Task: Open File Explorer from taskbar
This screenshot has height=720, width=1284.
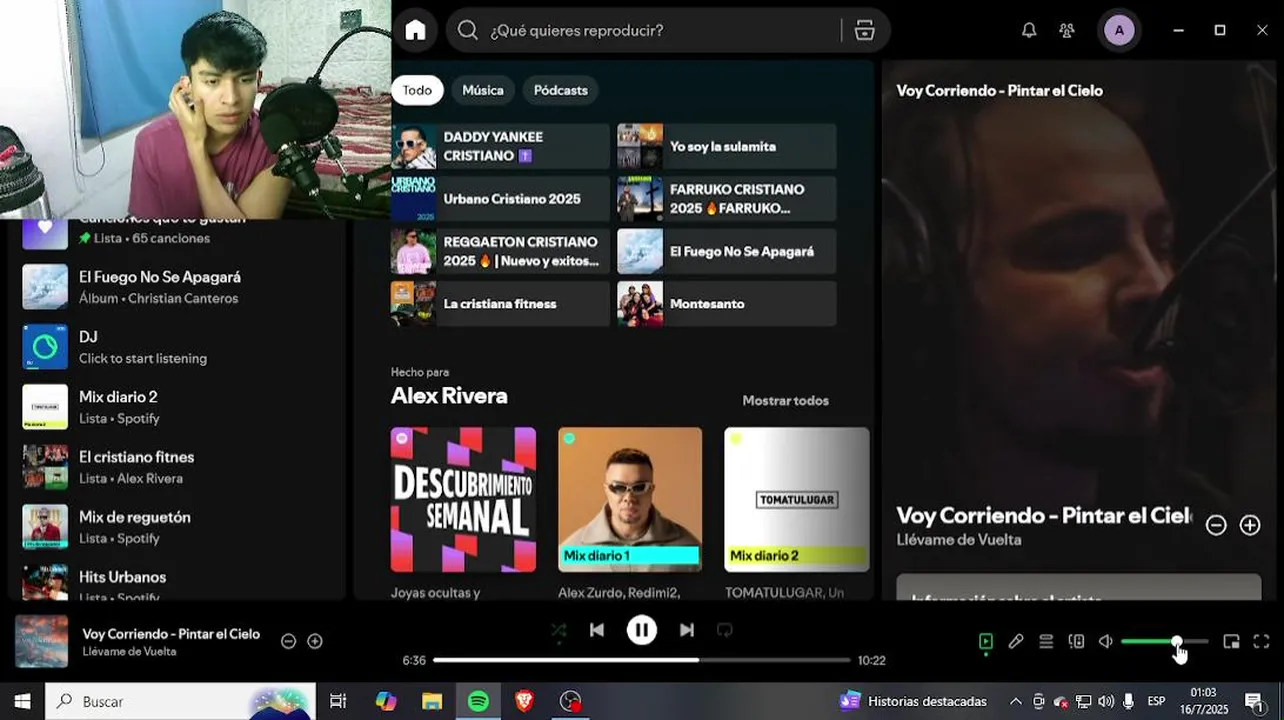Action: [432, 701]
